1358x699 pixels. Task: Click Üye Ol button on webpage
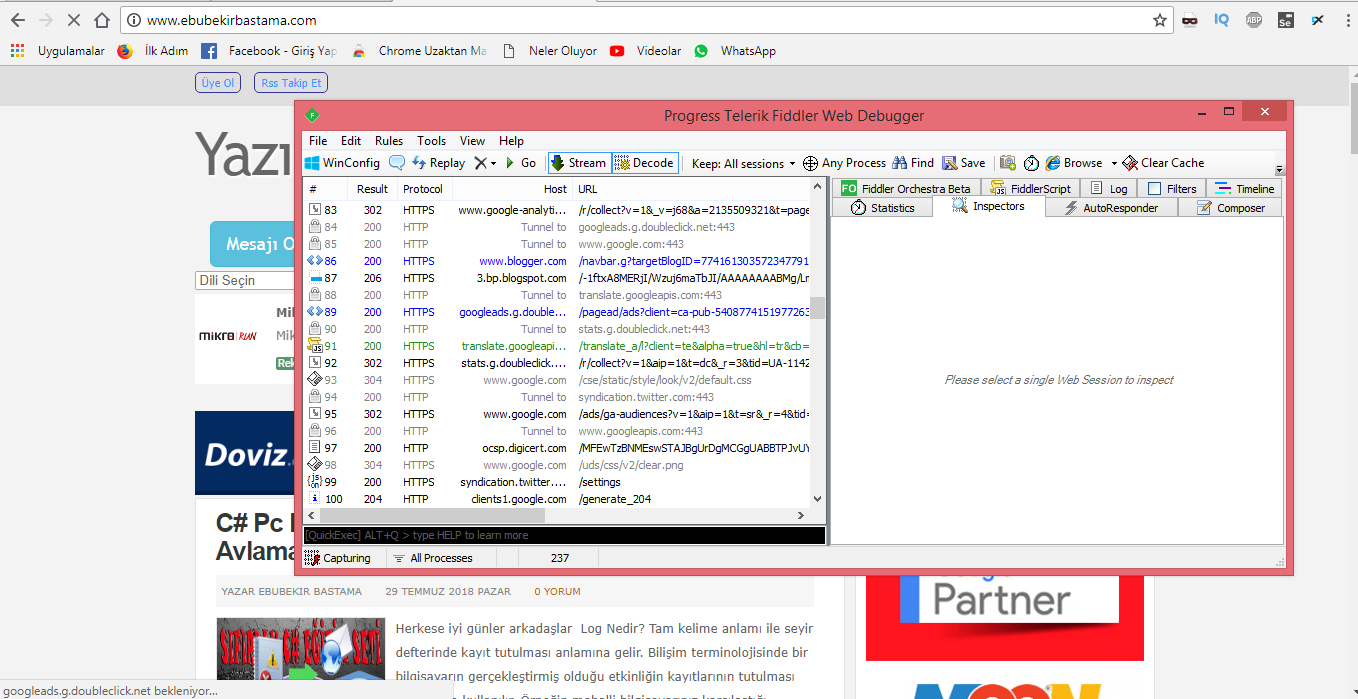click(x=218, y=83)
